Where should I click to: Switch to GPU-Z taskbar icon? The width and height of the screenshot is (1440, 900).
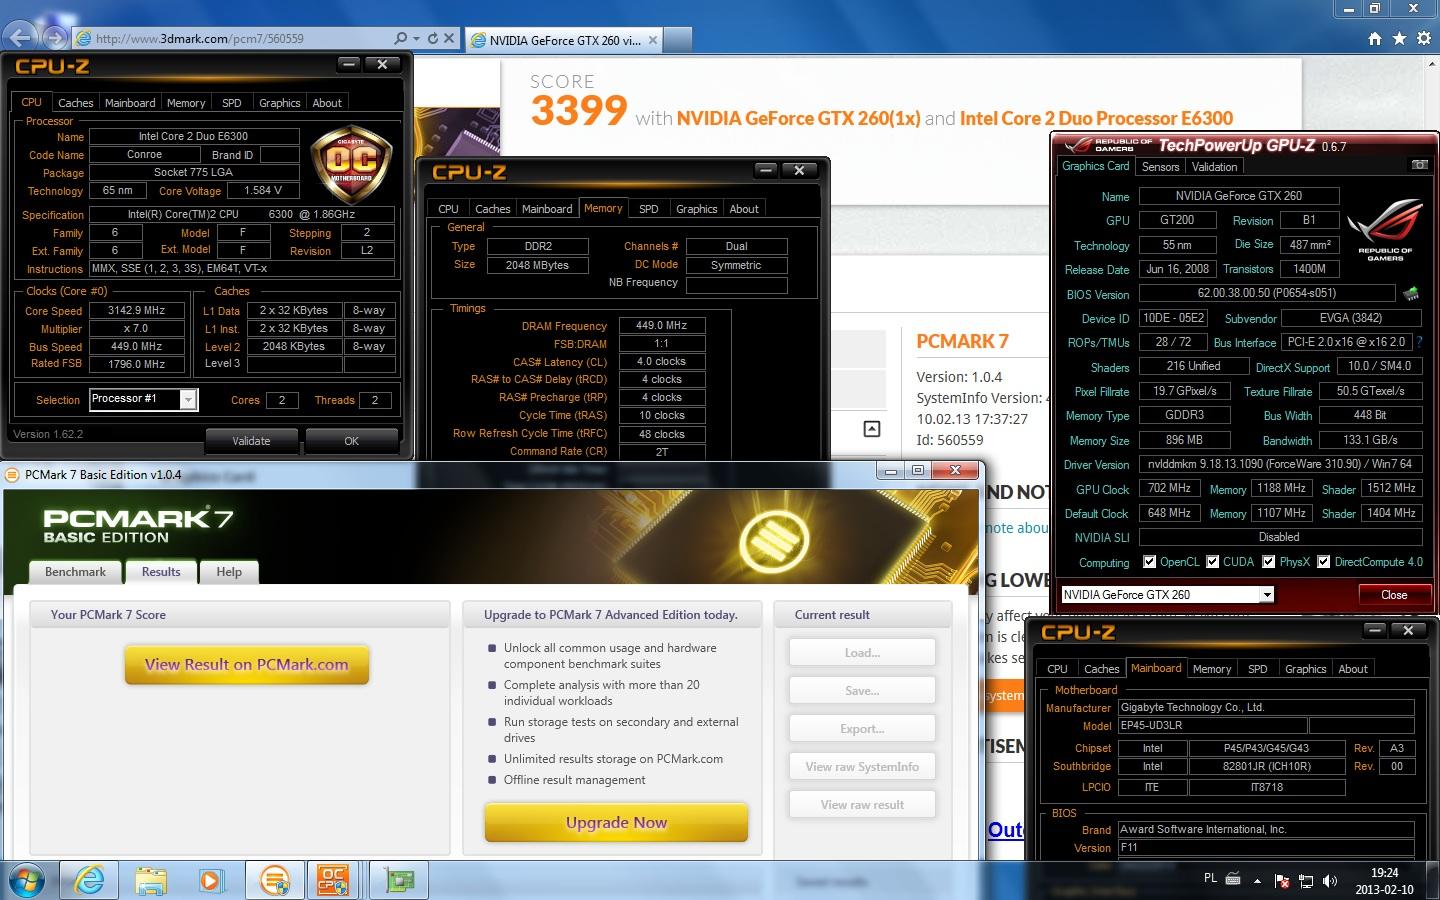(x=399, y=880)
